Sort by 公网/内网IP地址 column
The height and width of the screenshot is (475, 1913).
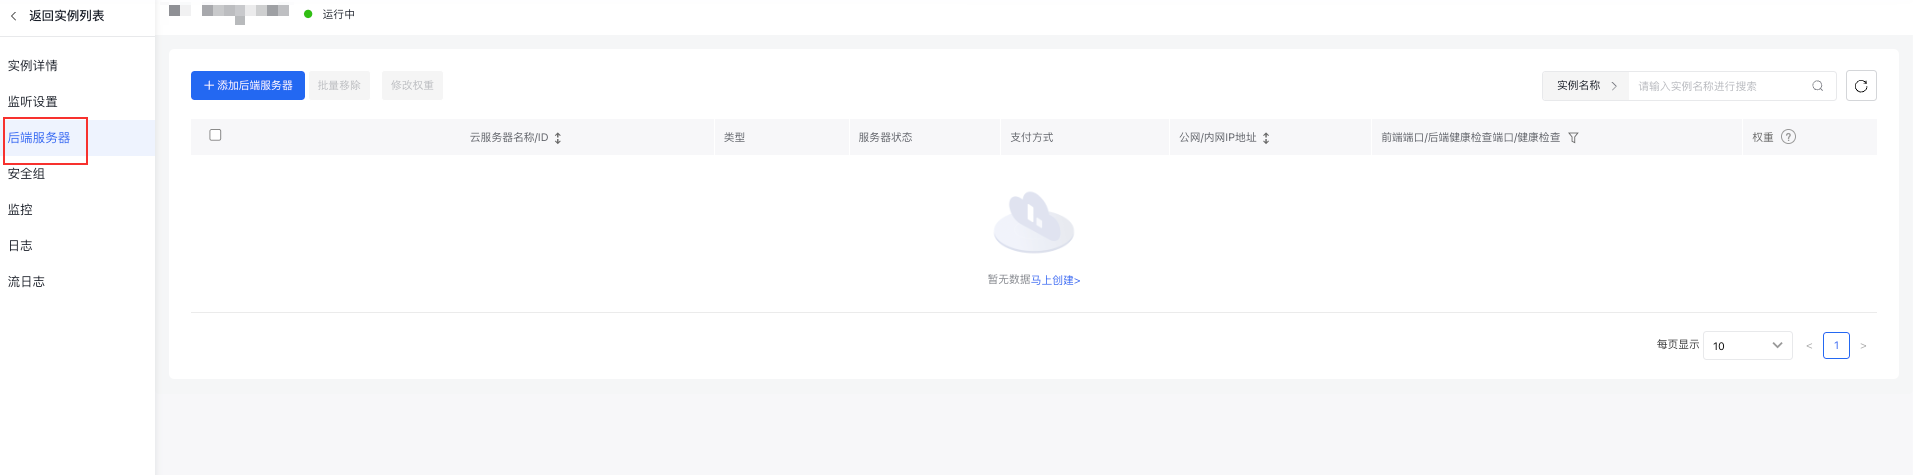click(x=1266, y=138)
